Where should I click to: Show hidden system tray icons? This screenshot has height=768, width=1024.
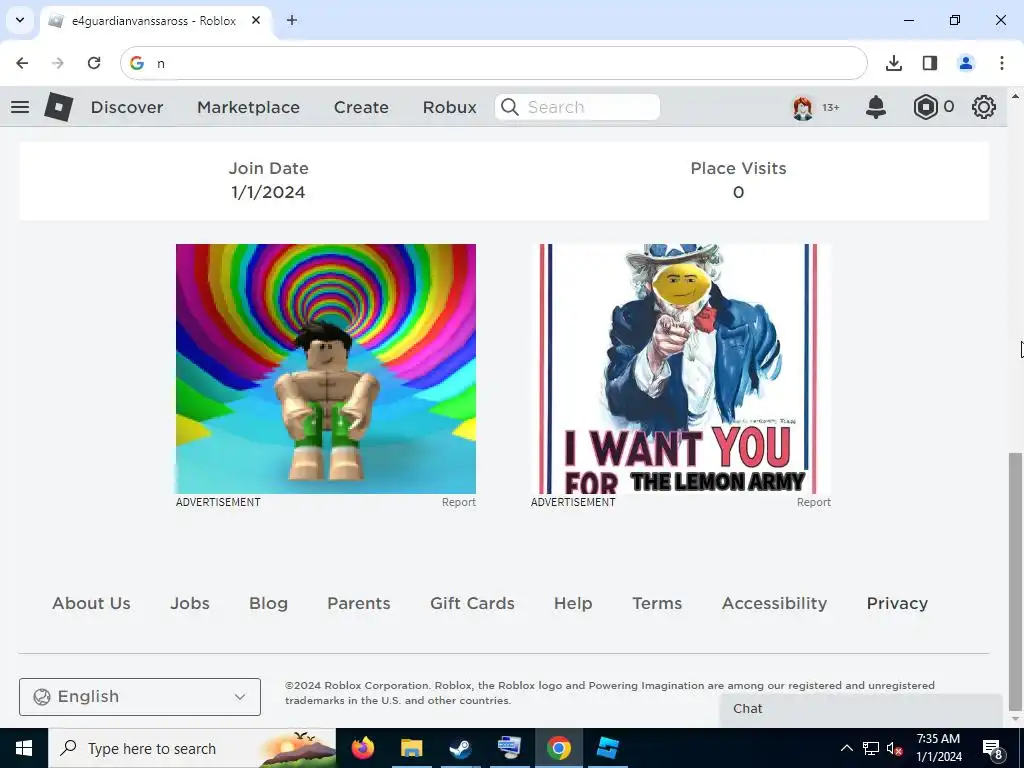pyautogui.click(x=846, y=748)
